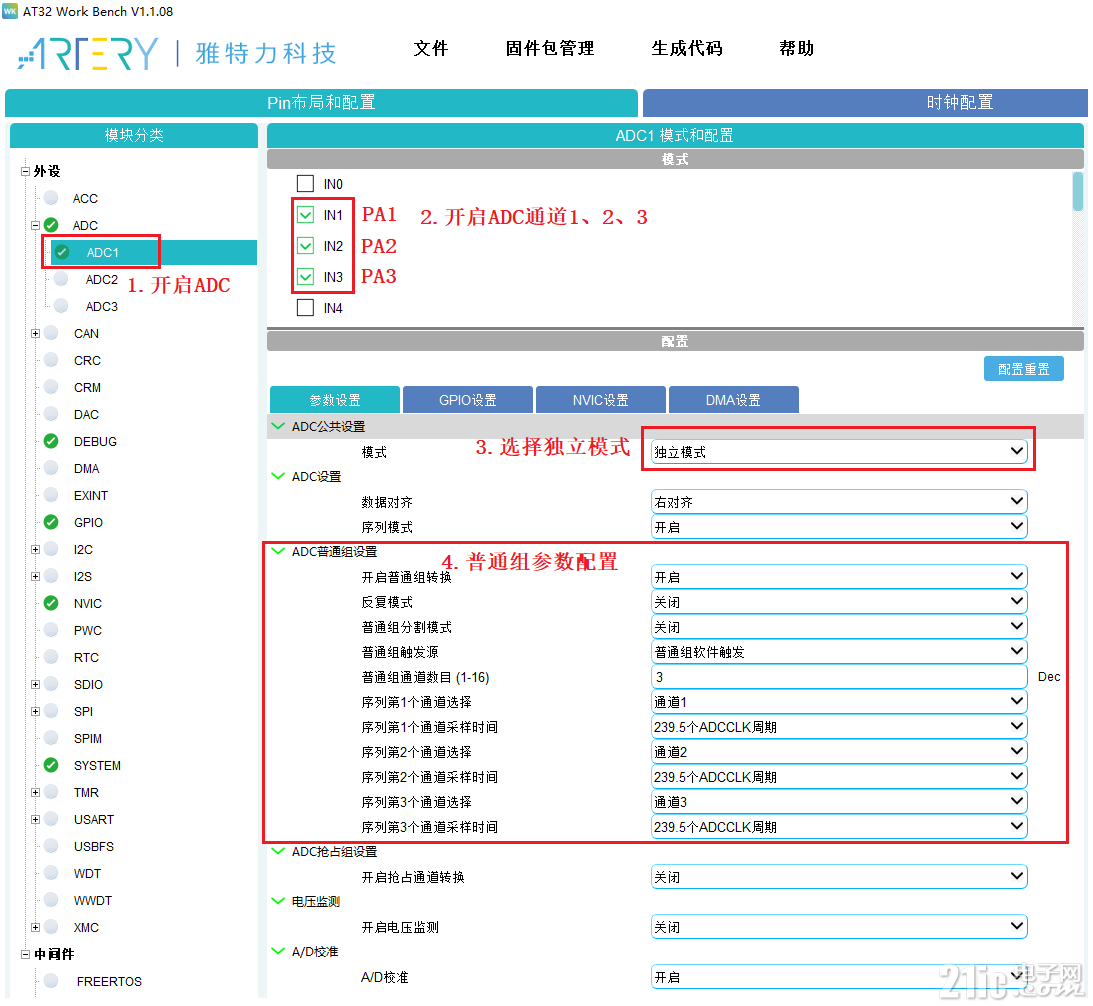Viewport: 1093px width, 1006px height.
Task: Click the ACC peripheral status circle
Action: [51, 198]
